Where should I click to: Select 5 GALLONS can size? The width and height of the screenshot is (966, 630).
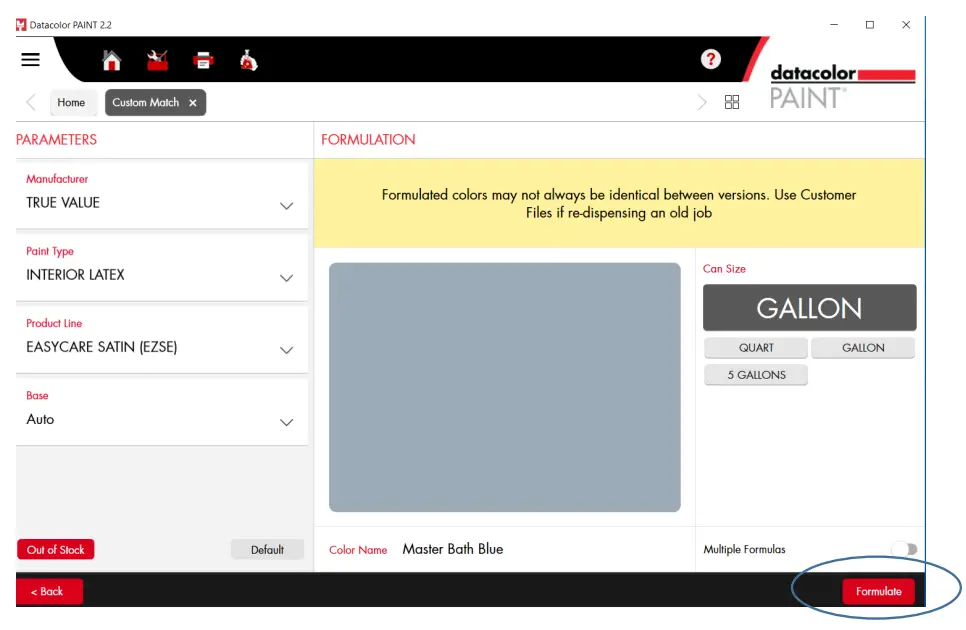click(x=756, y=375)
